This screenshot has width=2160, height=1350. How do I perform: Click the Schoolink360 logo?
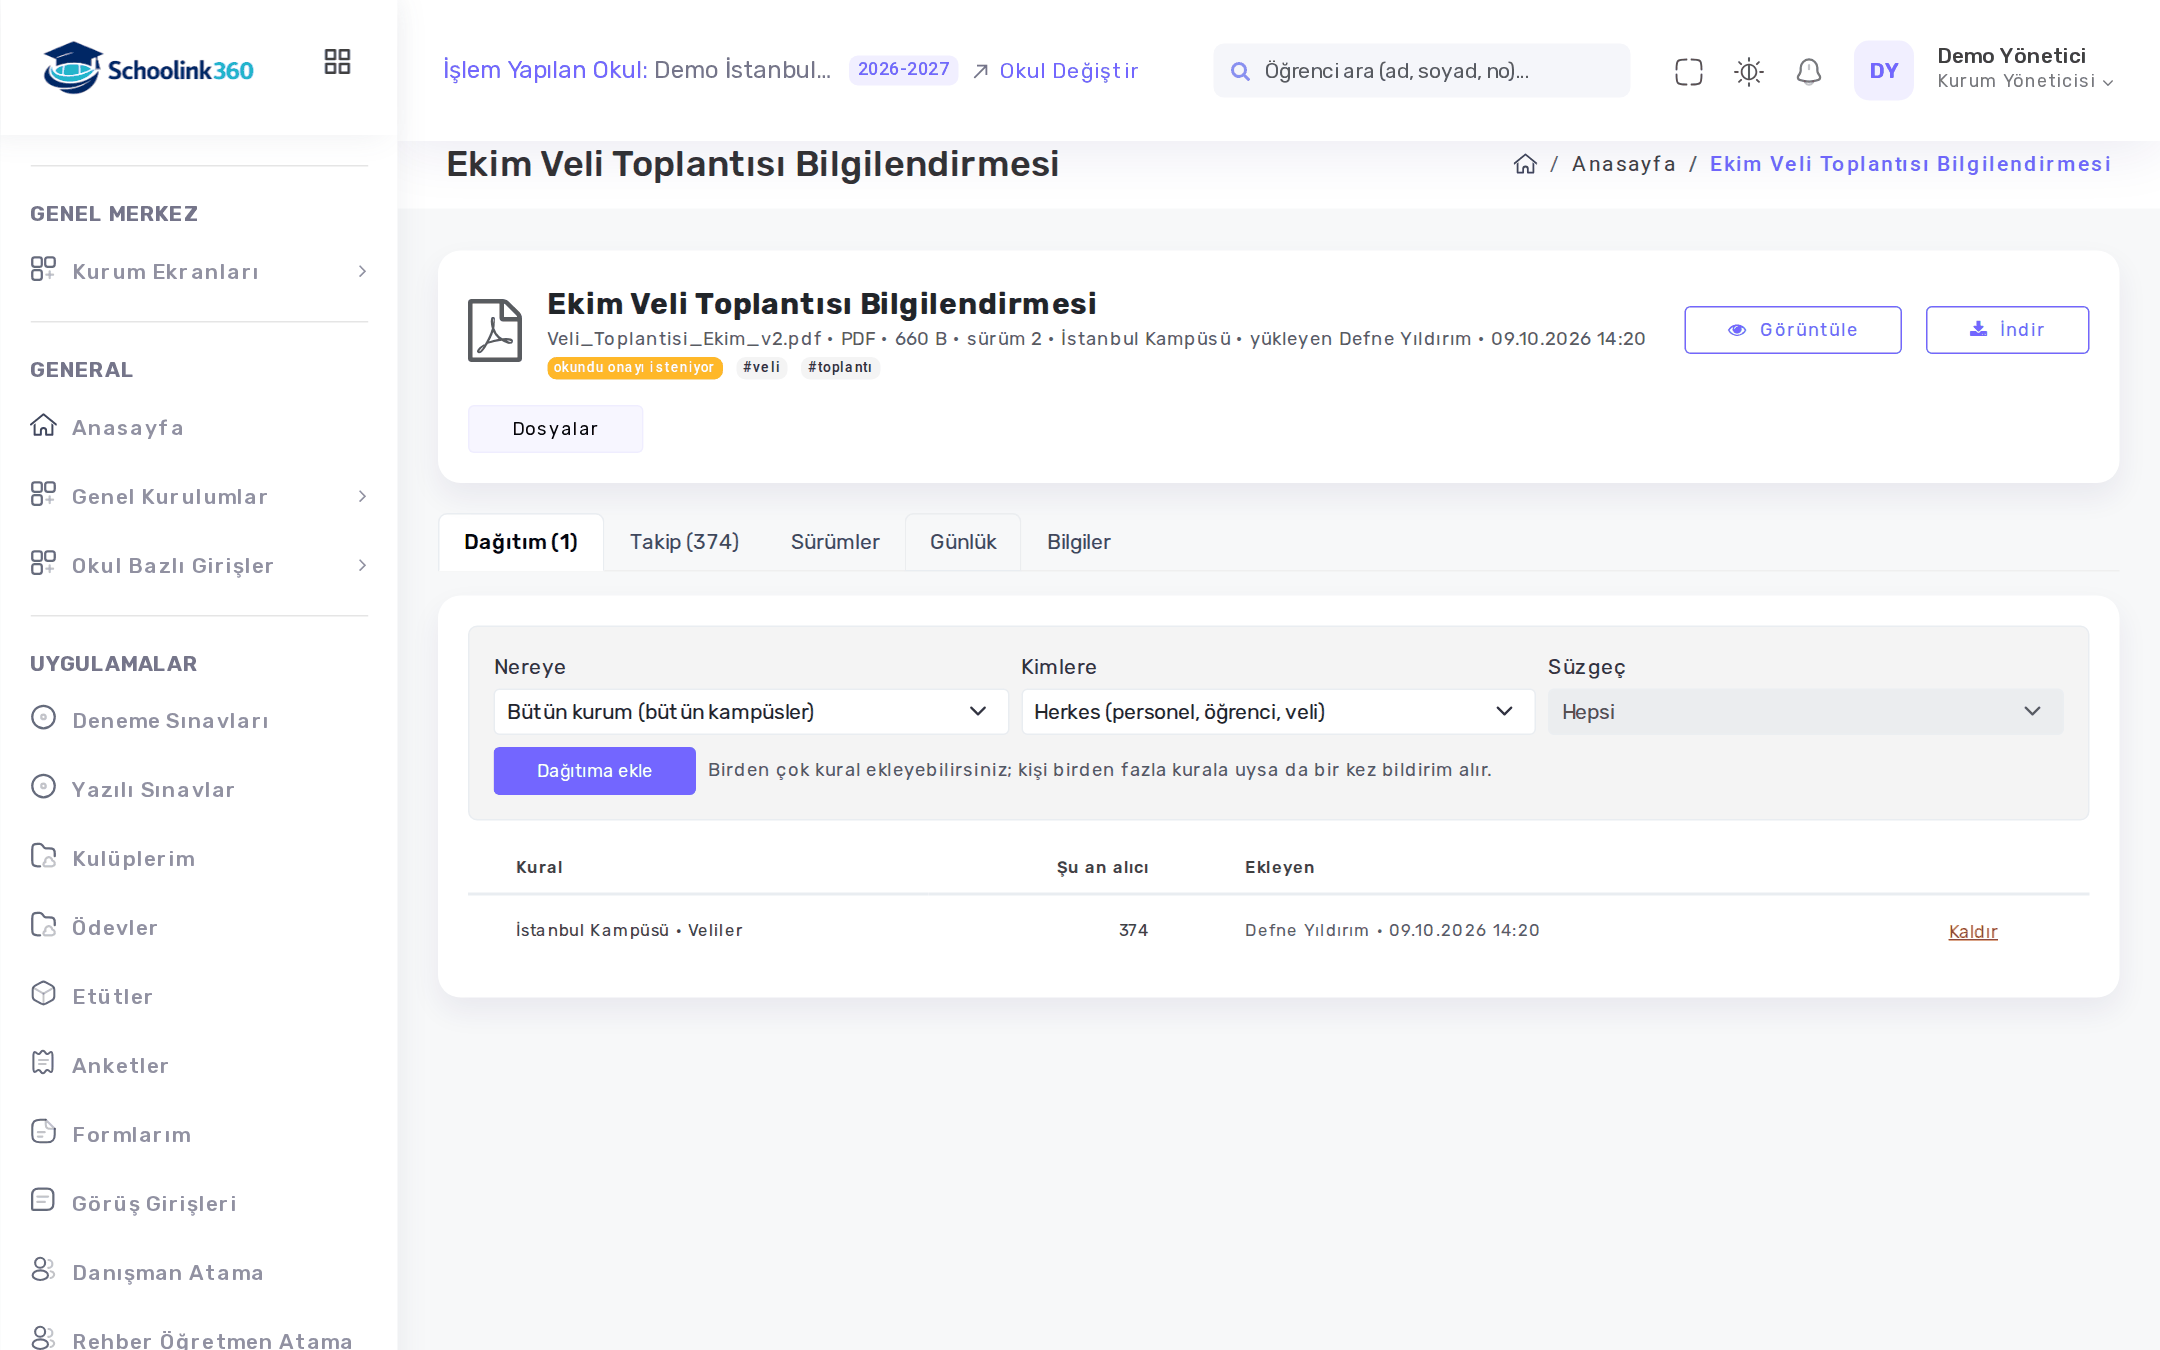tap(148, 68)
